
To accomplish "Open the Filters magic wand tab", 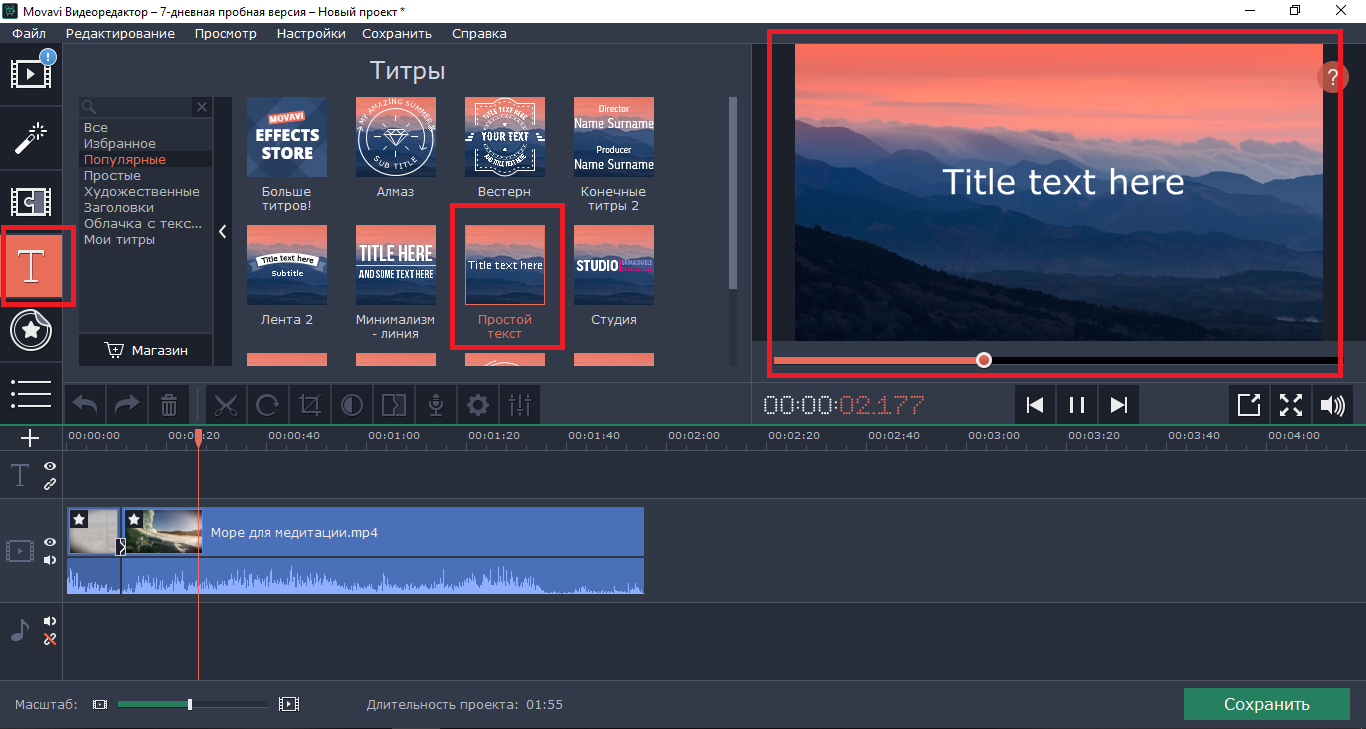I will 31,138.
